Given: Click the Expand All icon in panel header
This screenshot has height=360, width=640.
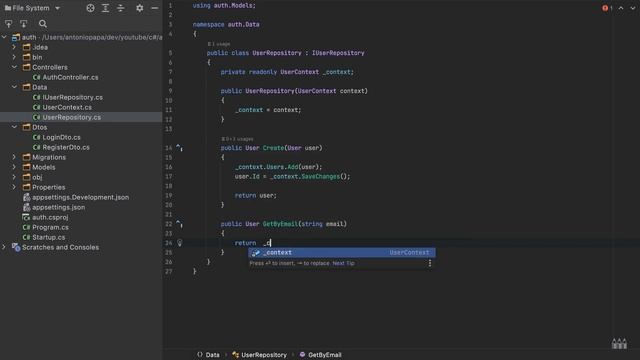Looking at the screenshot, I should (x=105, y=8).
